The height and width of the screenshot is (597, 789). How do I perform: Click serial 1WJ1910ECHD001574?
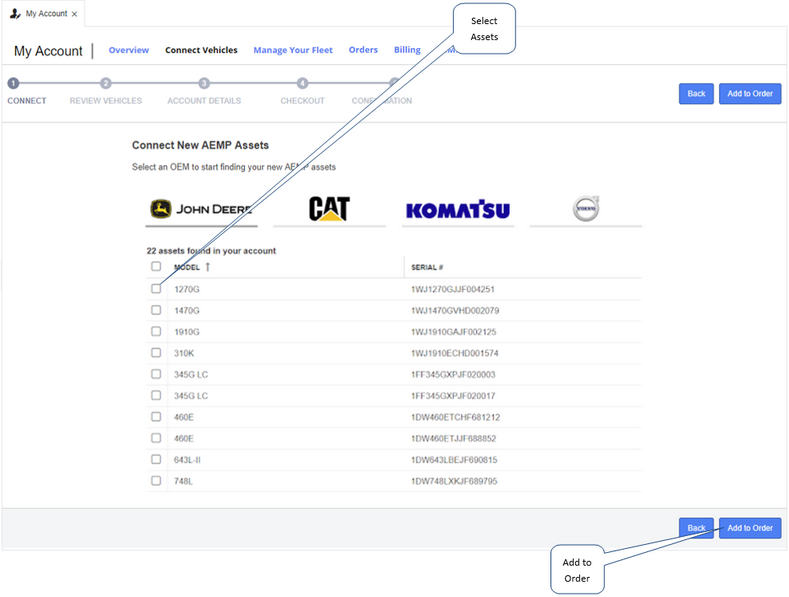pos(454,353)
